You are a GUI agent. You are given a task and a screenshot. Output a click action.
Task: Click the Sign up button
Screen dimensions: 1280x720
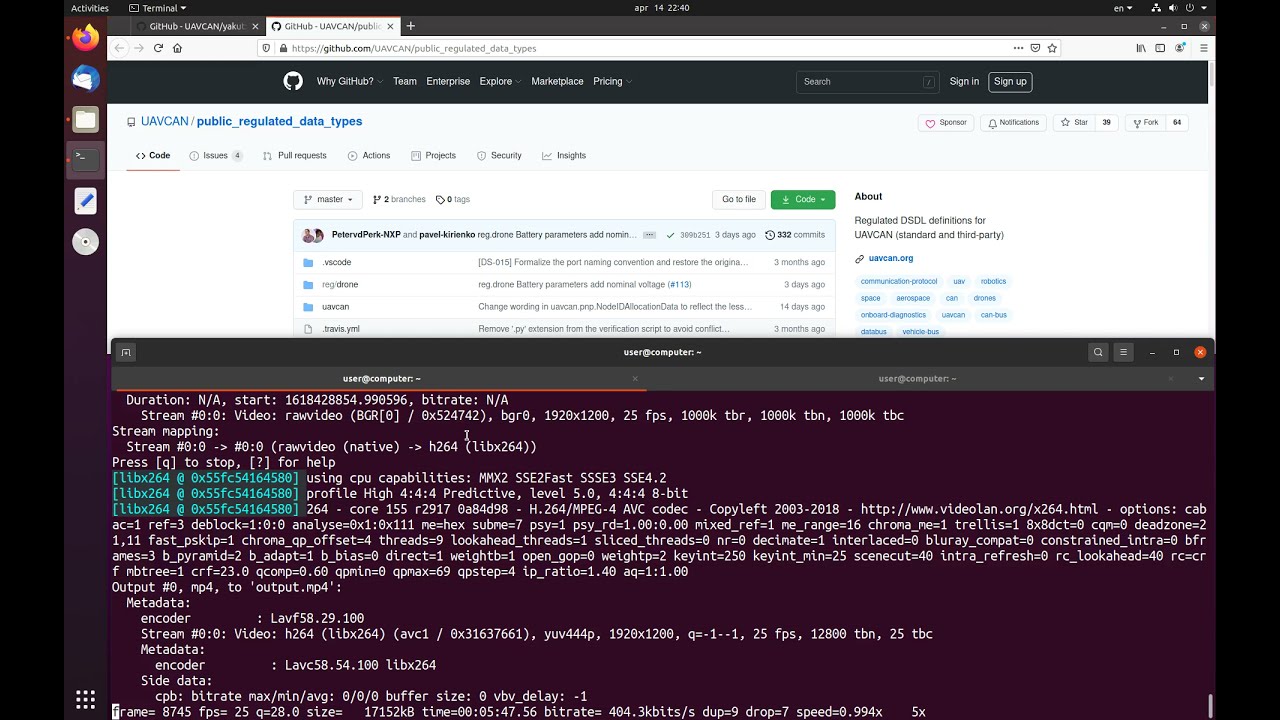pyautogui.click(x=1010, y=81)
